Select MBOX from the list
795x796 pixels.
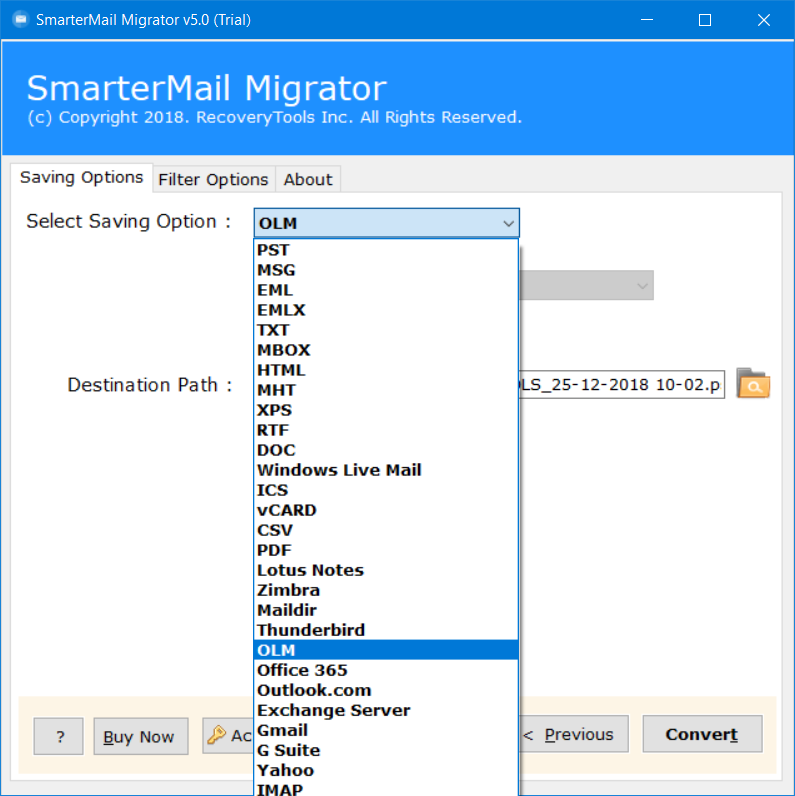click(x=386, y=350)
